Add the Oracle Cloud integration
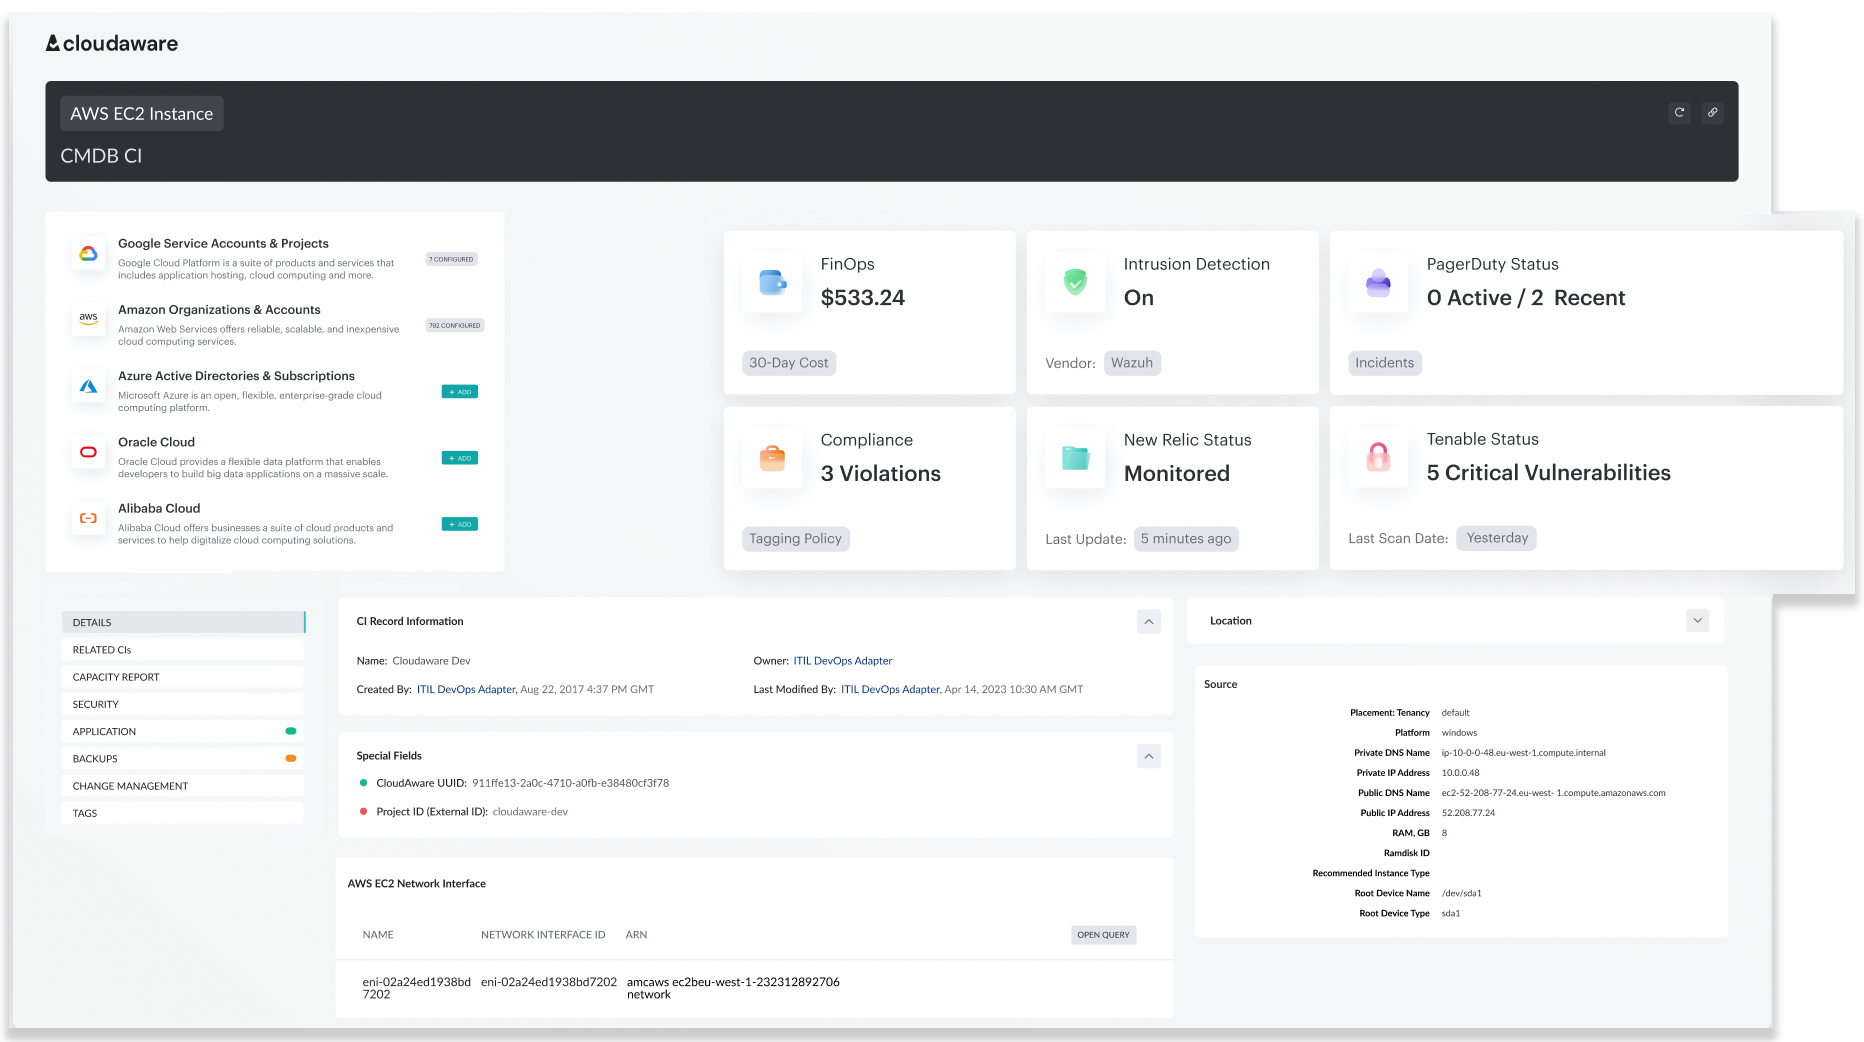The height and width of the screenshot is (1042, 1864). pos(460,458)
